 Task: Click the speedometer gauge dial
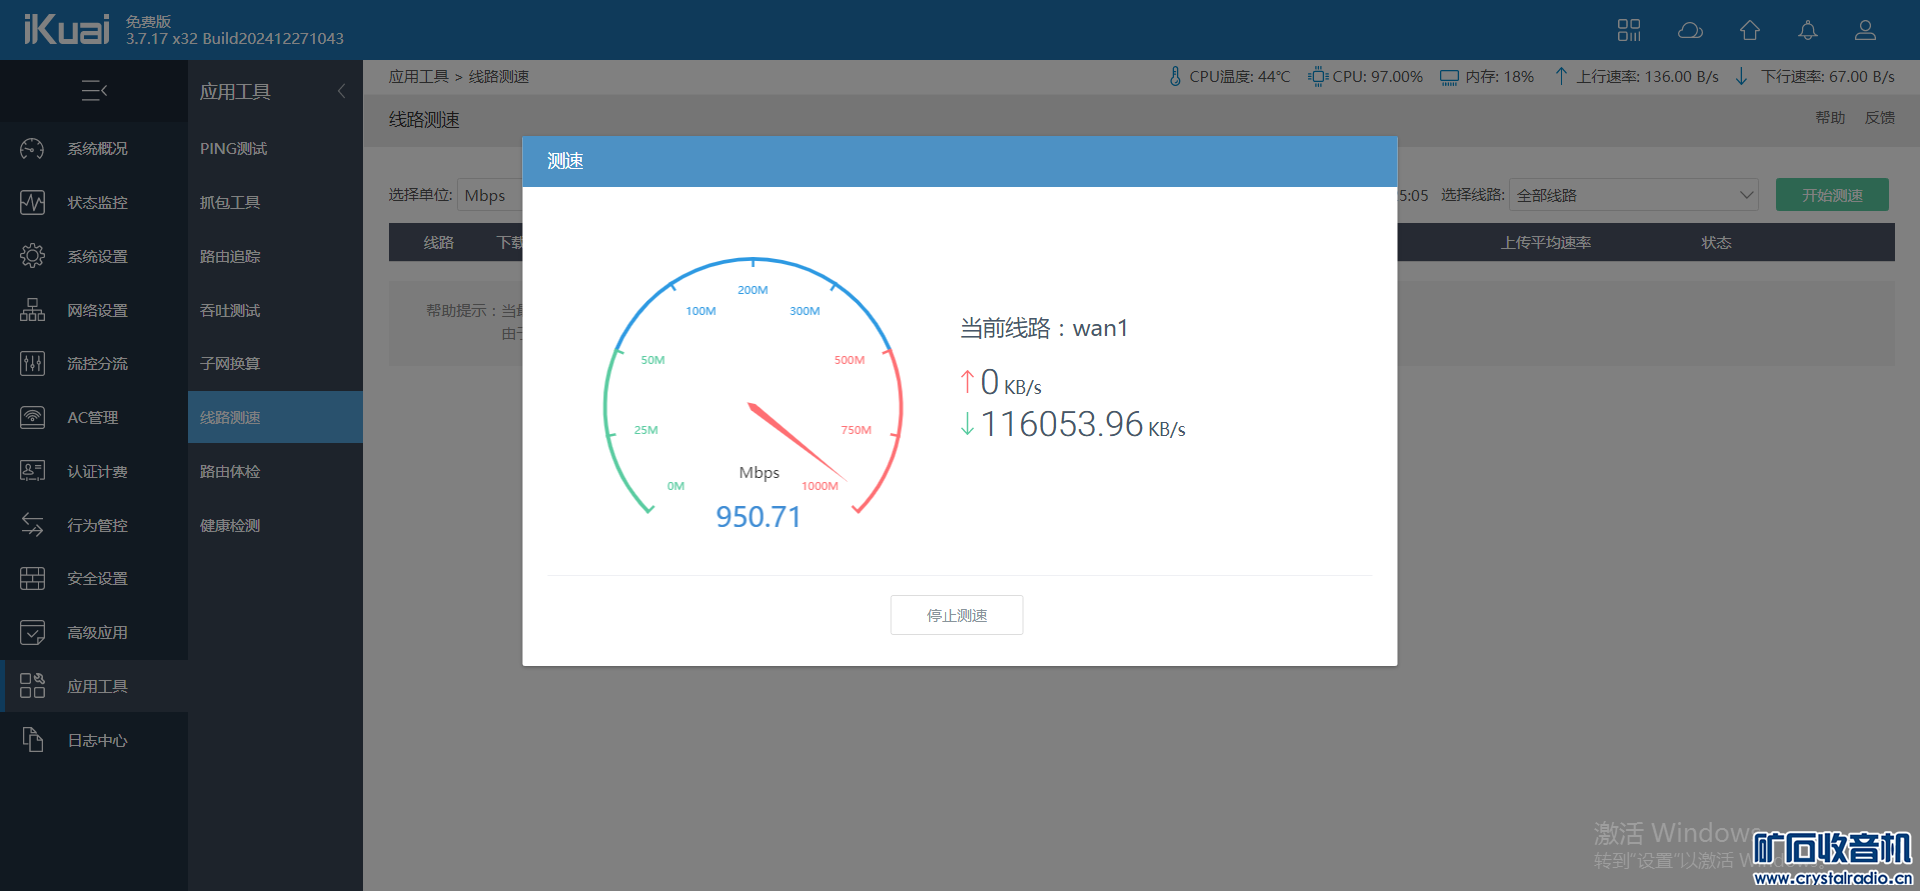click(754, 386)
